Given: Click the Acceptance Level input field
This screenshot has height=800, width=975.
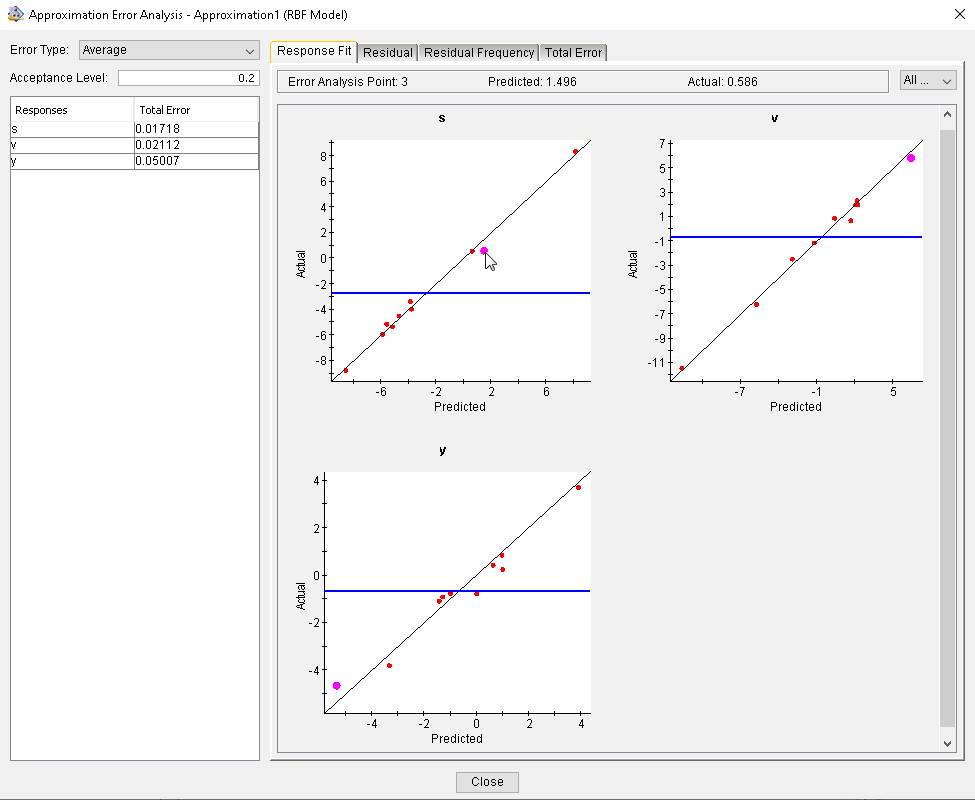Looking at the screenshot, I should coord(188,78).
